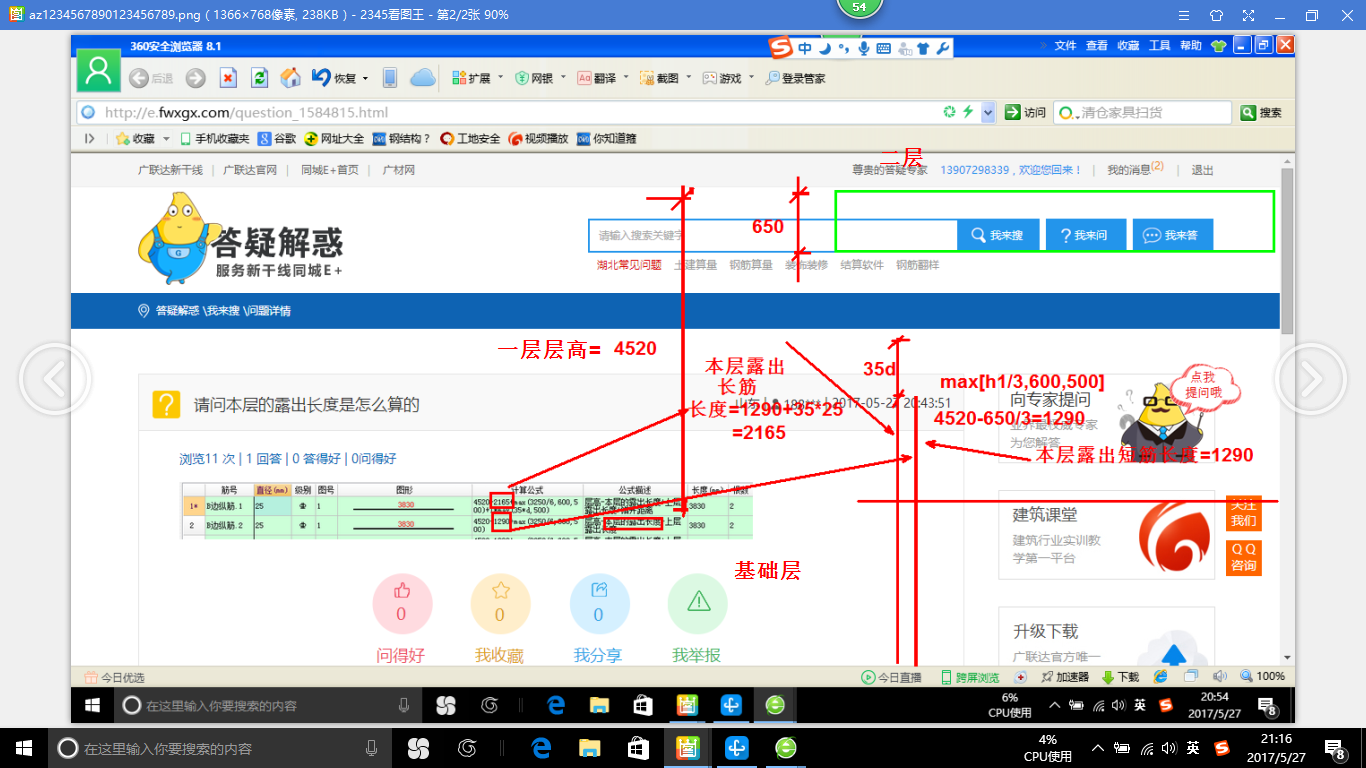This screenshot has height=768, width=1366.
Task: Expand the dropdown arrow next to 扩展
Action: (x=499, y=79)
